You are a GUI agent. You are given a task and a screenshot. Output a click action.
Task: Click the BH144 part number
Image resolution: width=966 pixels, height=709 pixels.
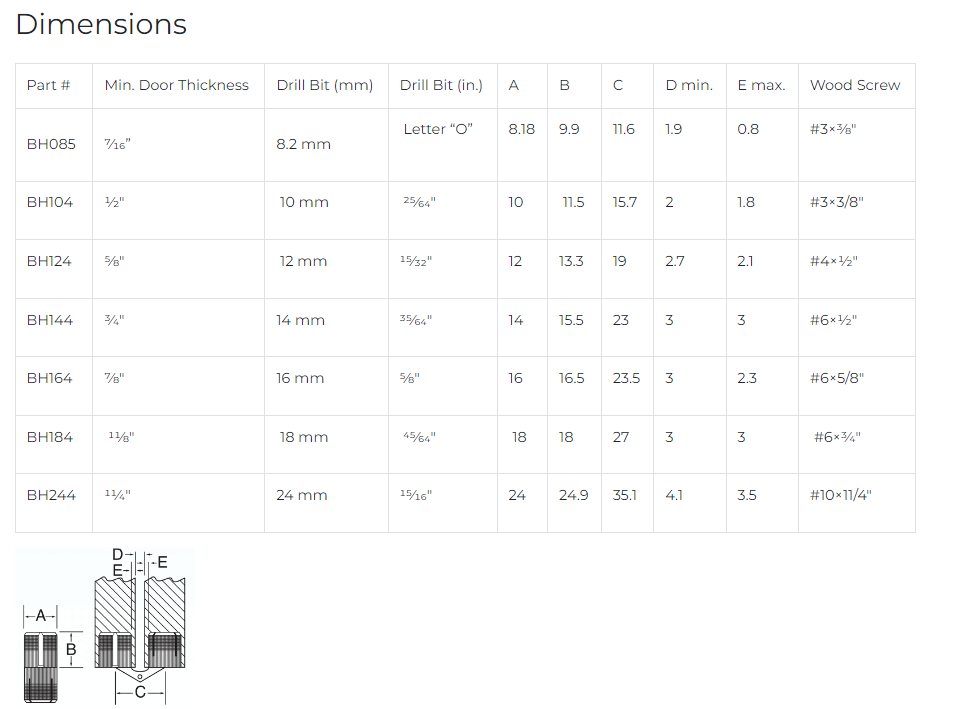click(50, 320)
